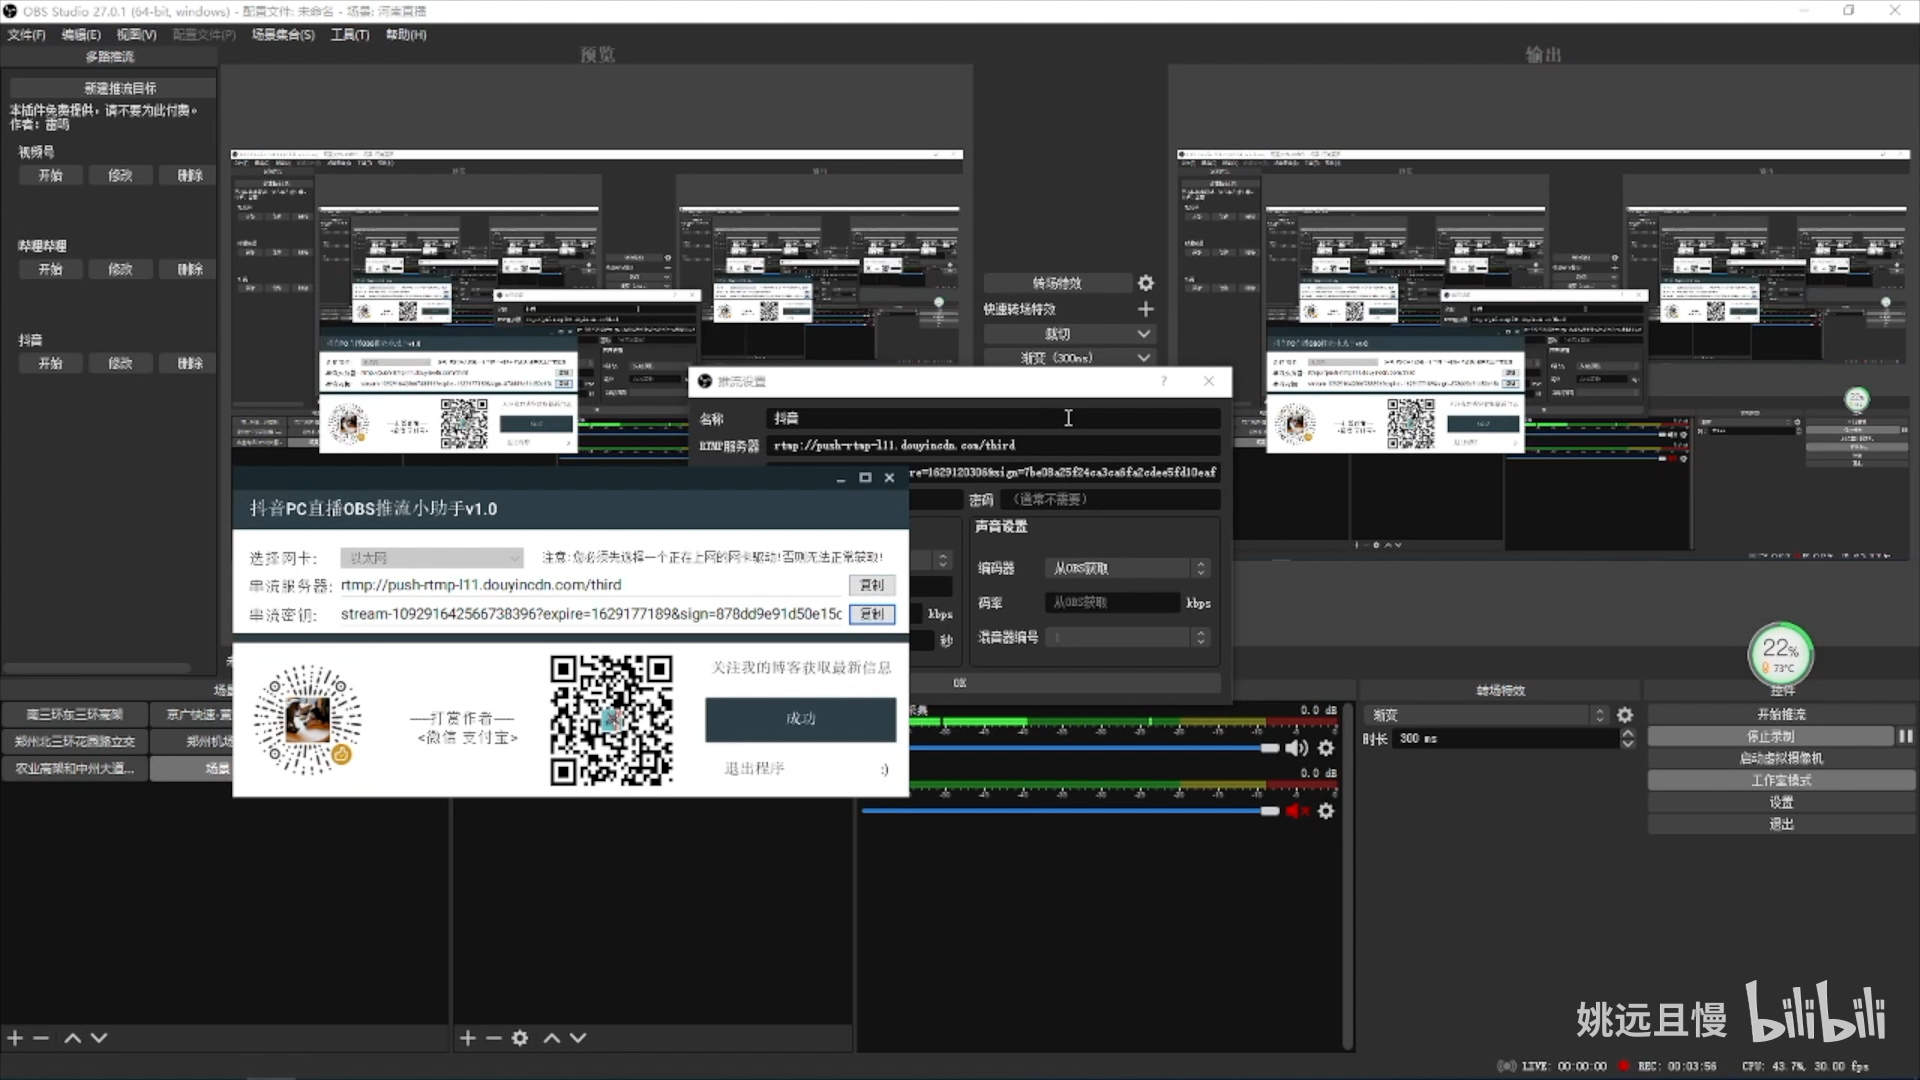The width and height of the screenshot is (1920, 1080).
Task: Expand the 截切 quick transition chevron
Action: [x=1144, y=334]
